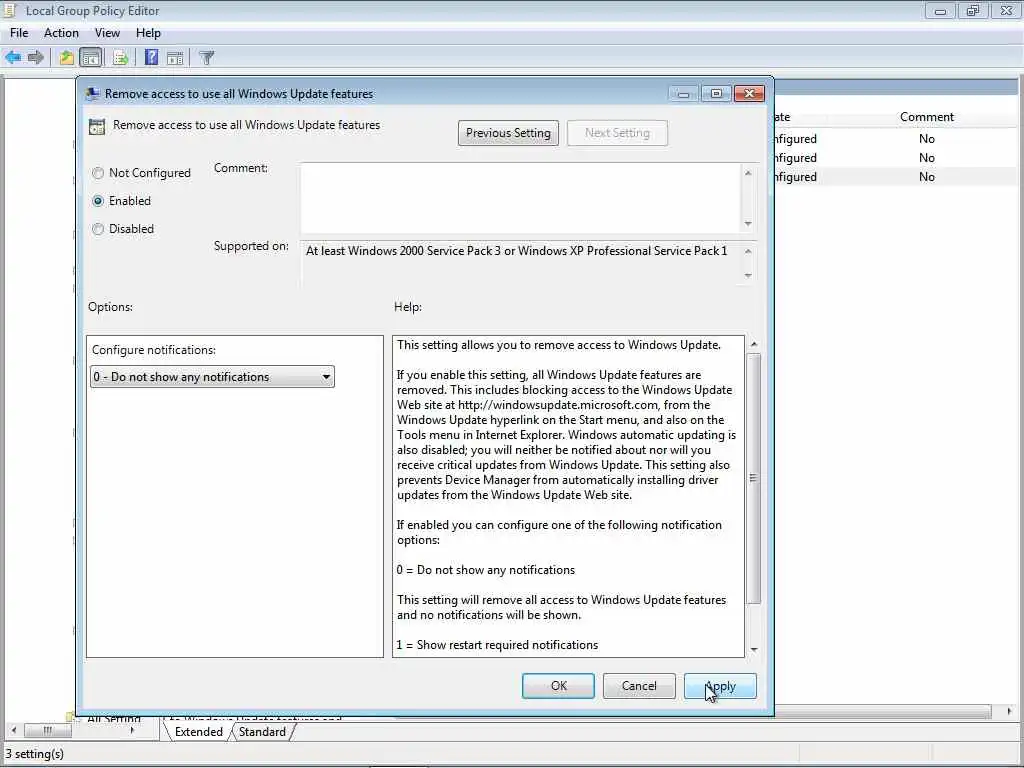Click the Comment column header in editor
The height and width of the screenshot is (768, 1024).
[x=927, y=117]
